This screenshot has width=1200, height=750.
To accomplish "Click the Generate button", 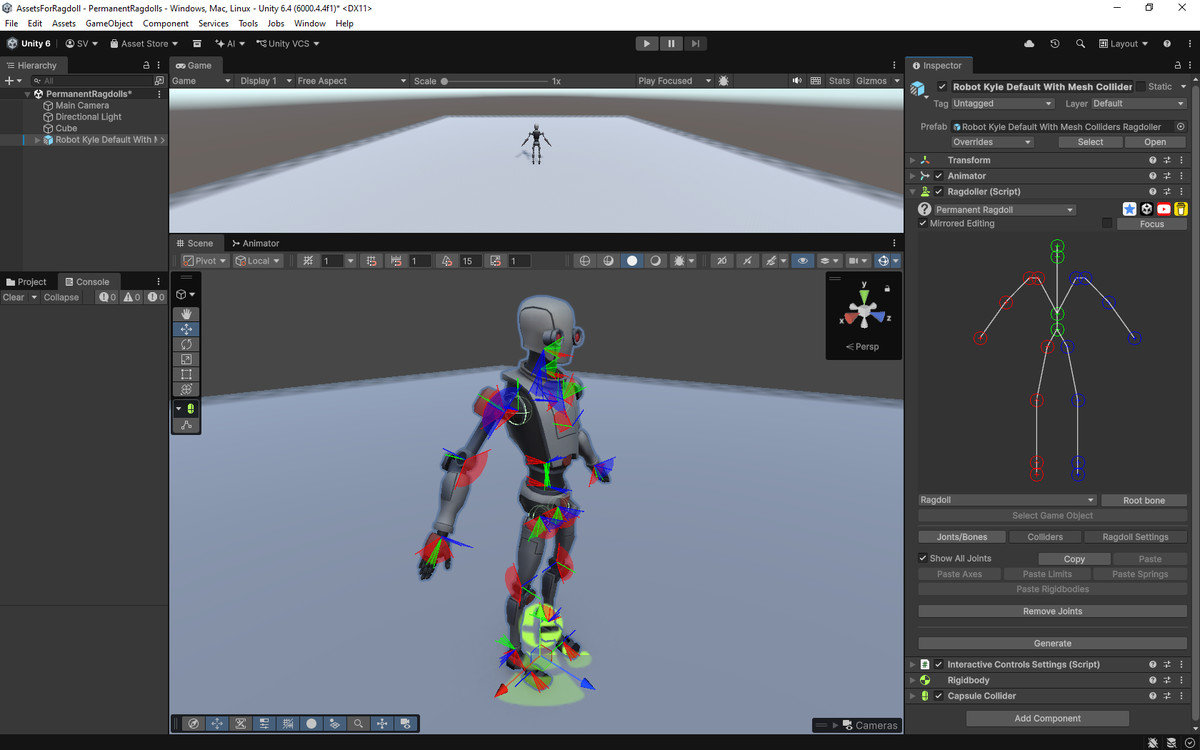I will 1052,643.
